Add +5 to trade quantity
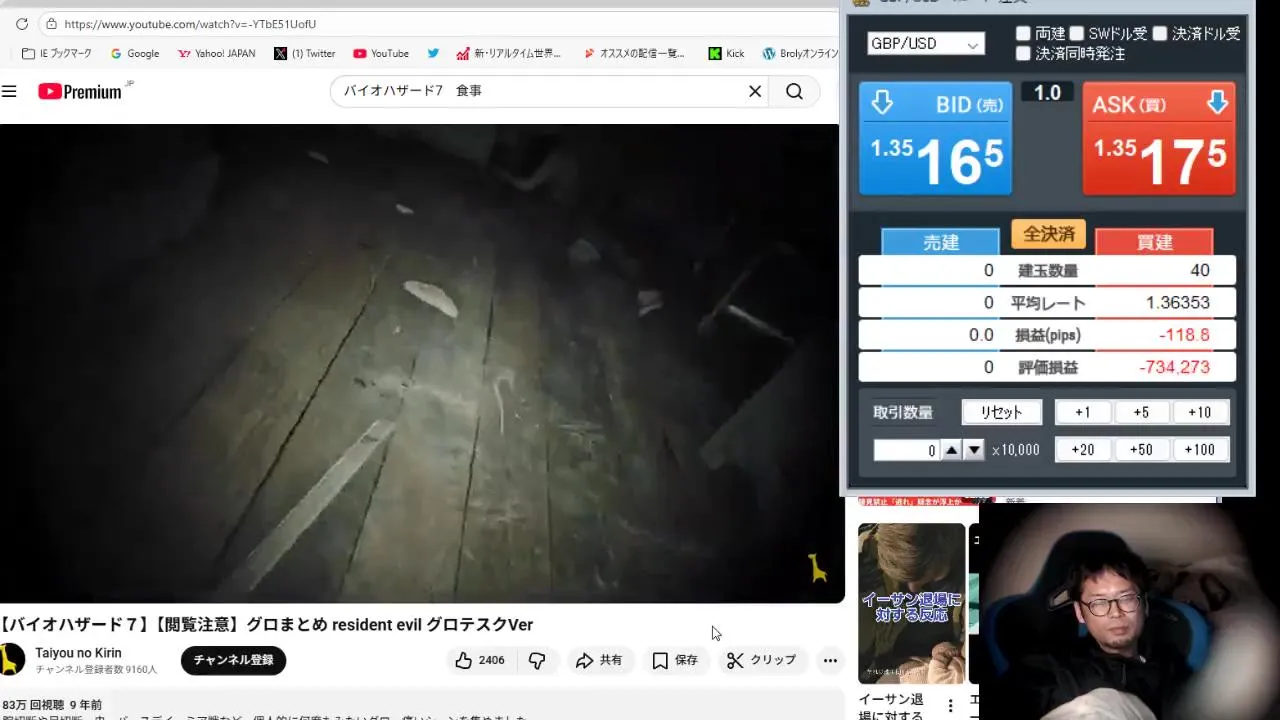 tap(1141, 412)
